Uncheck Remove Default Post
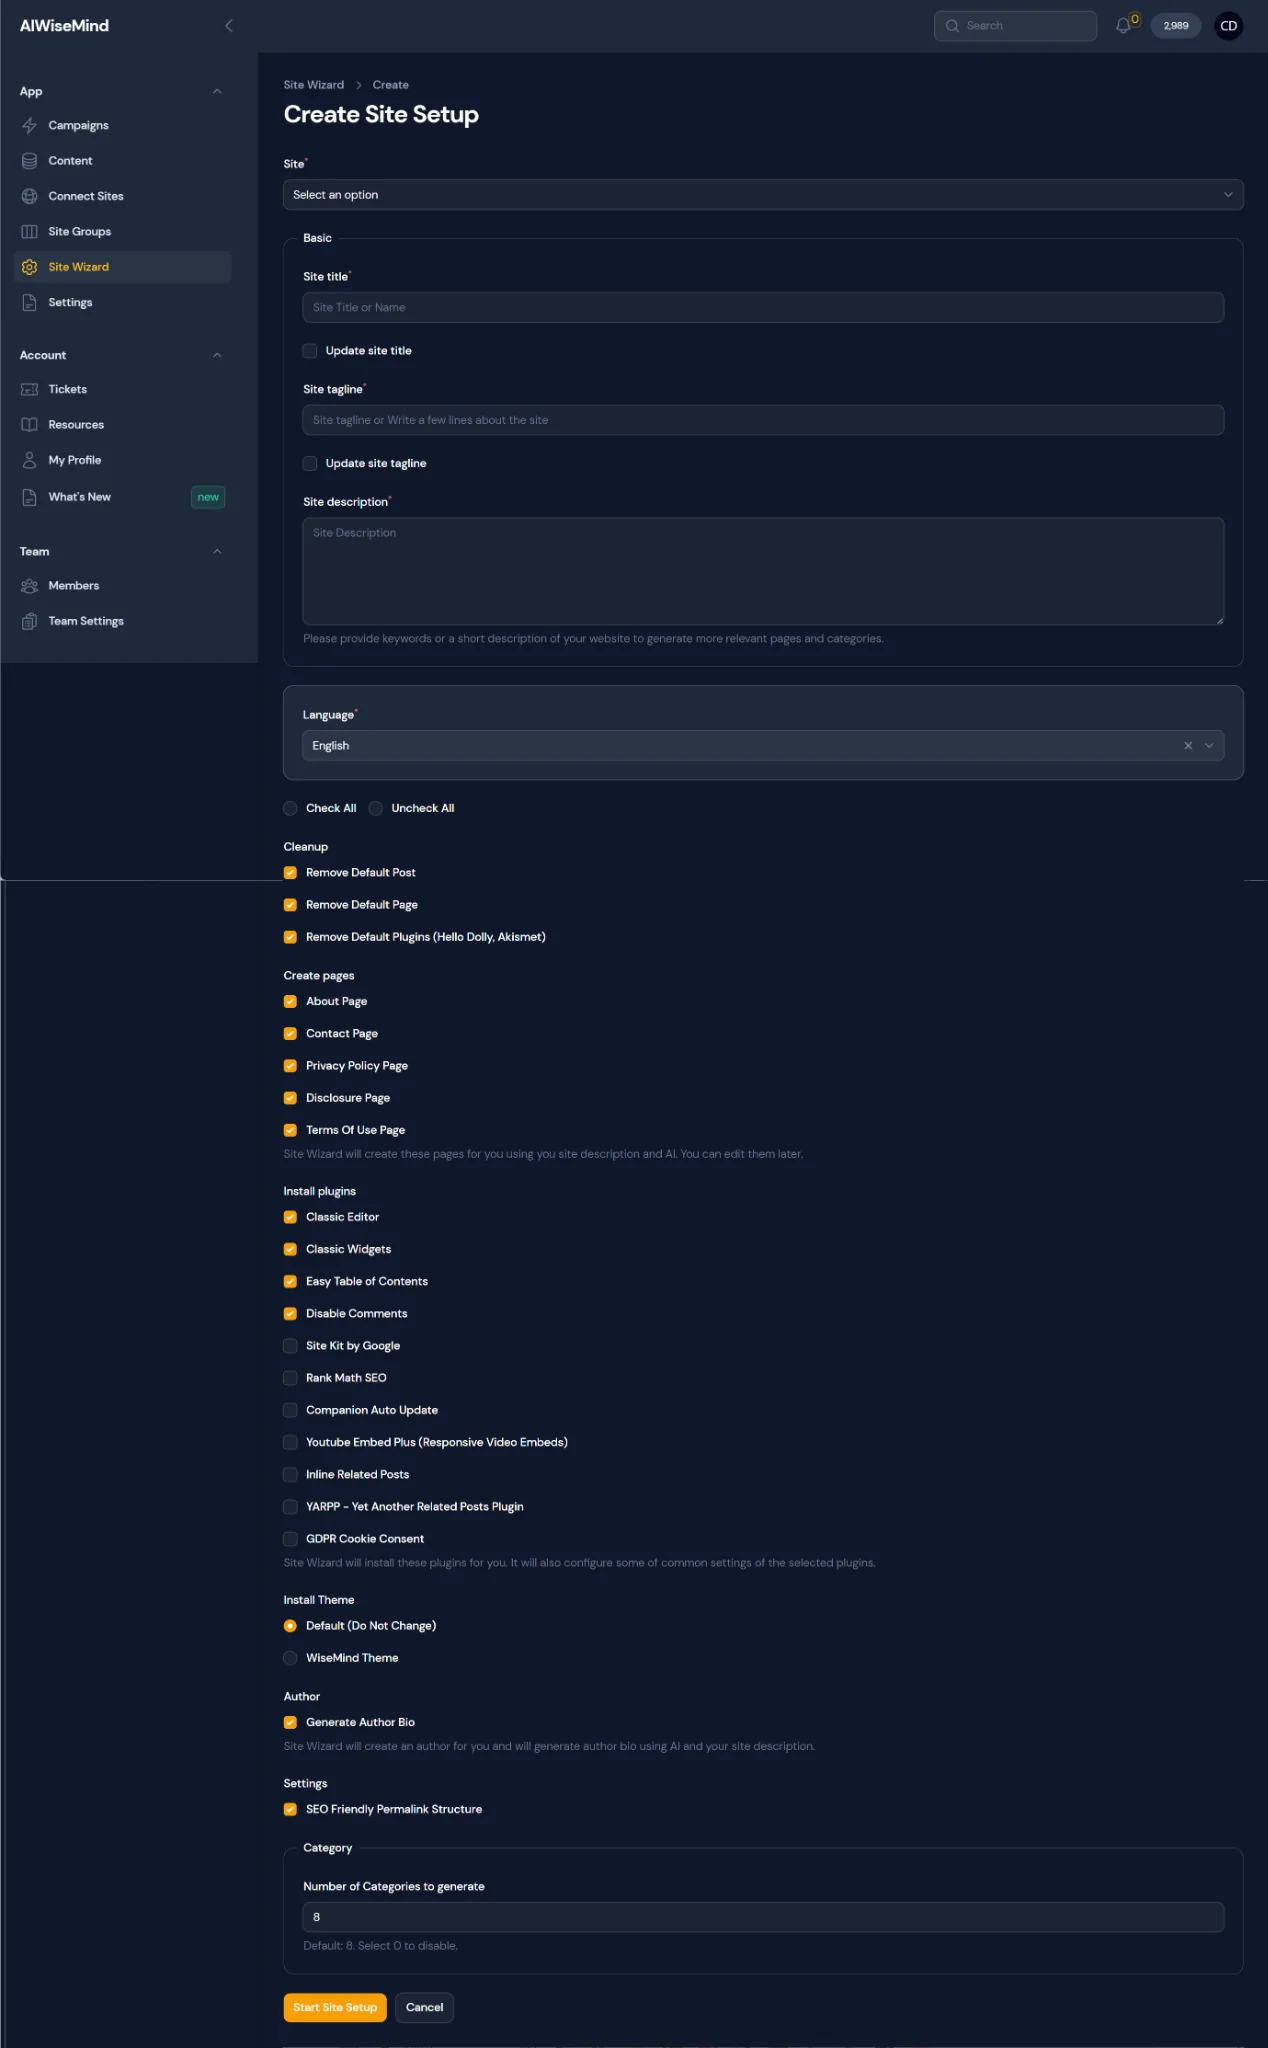Image resolution: width=1268 pixels, height=2048 pixels. point(290,873)
